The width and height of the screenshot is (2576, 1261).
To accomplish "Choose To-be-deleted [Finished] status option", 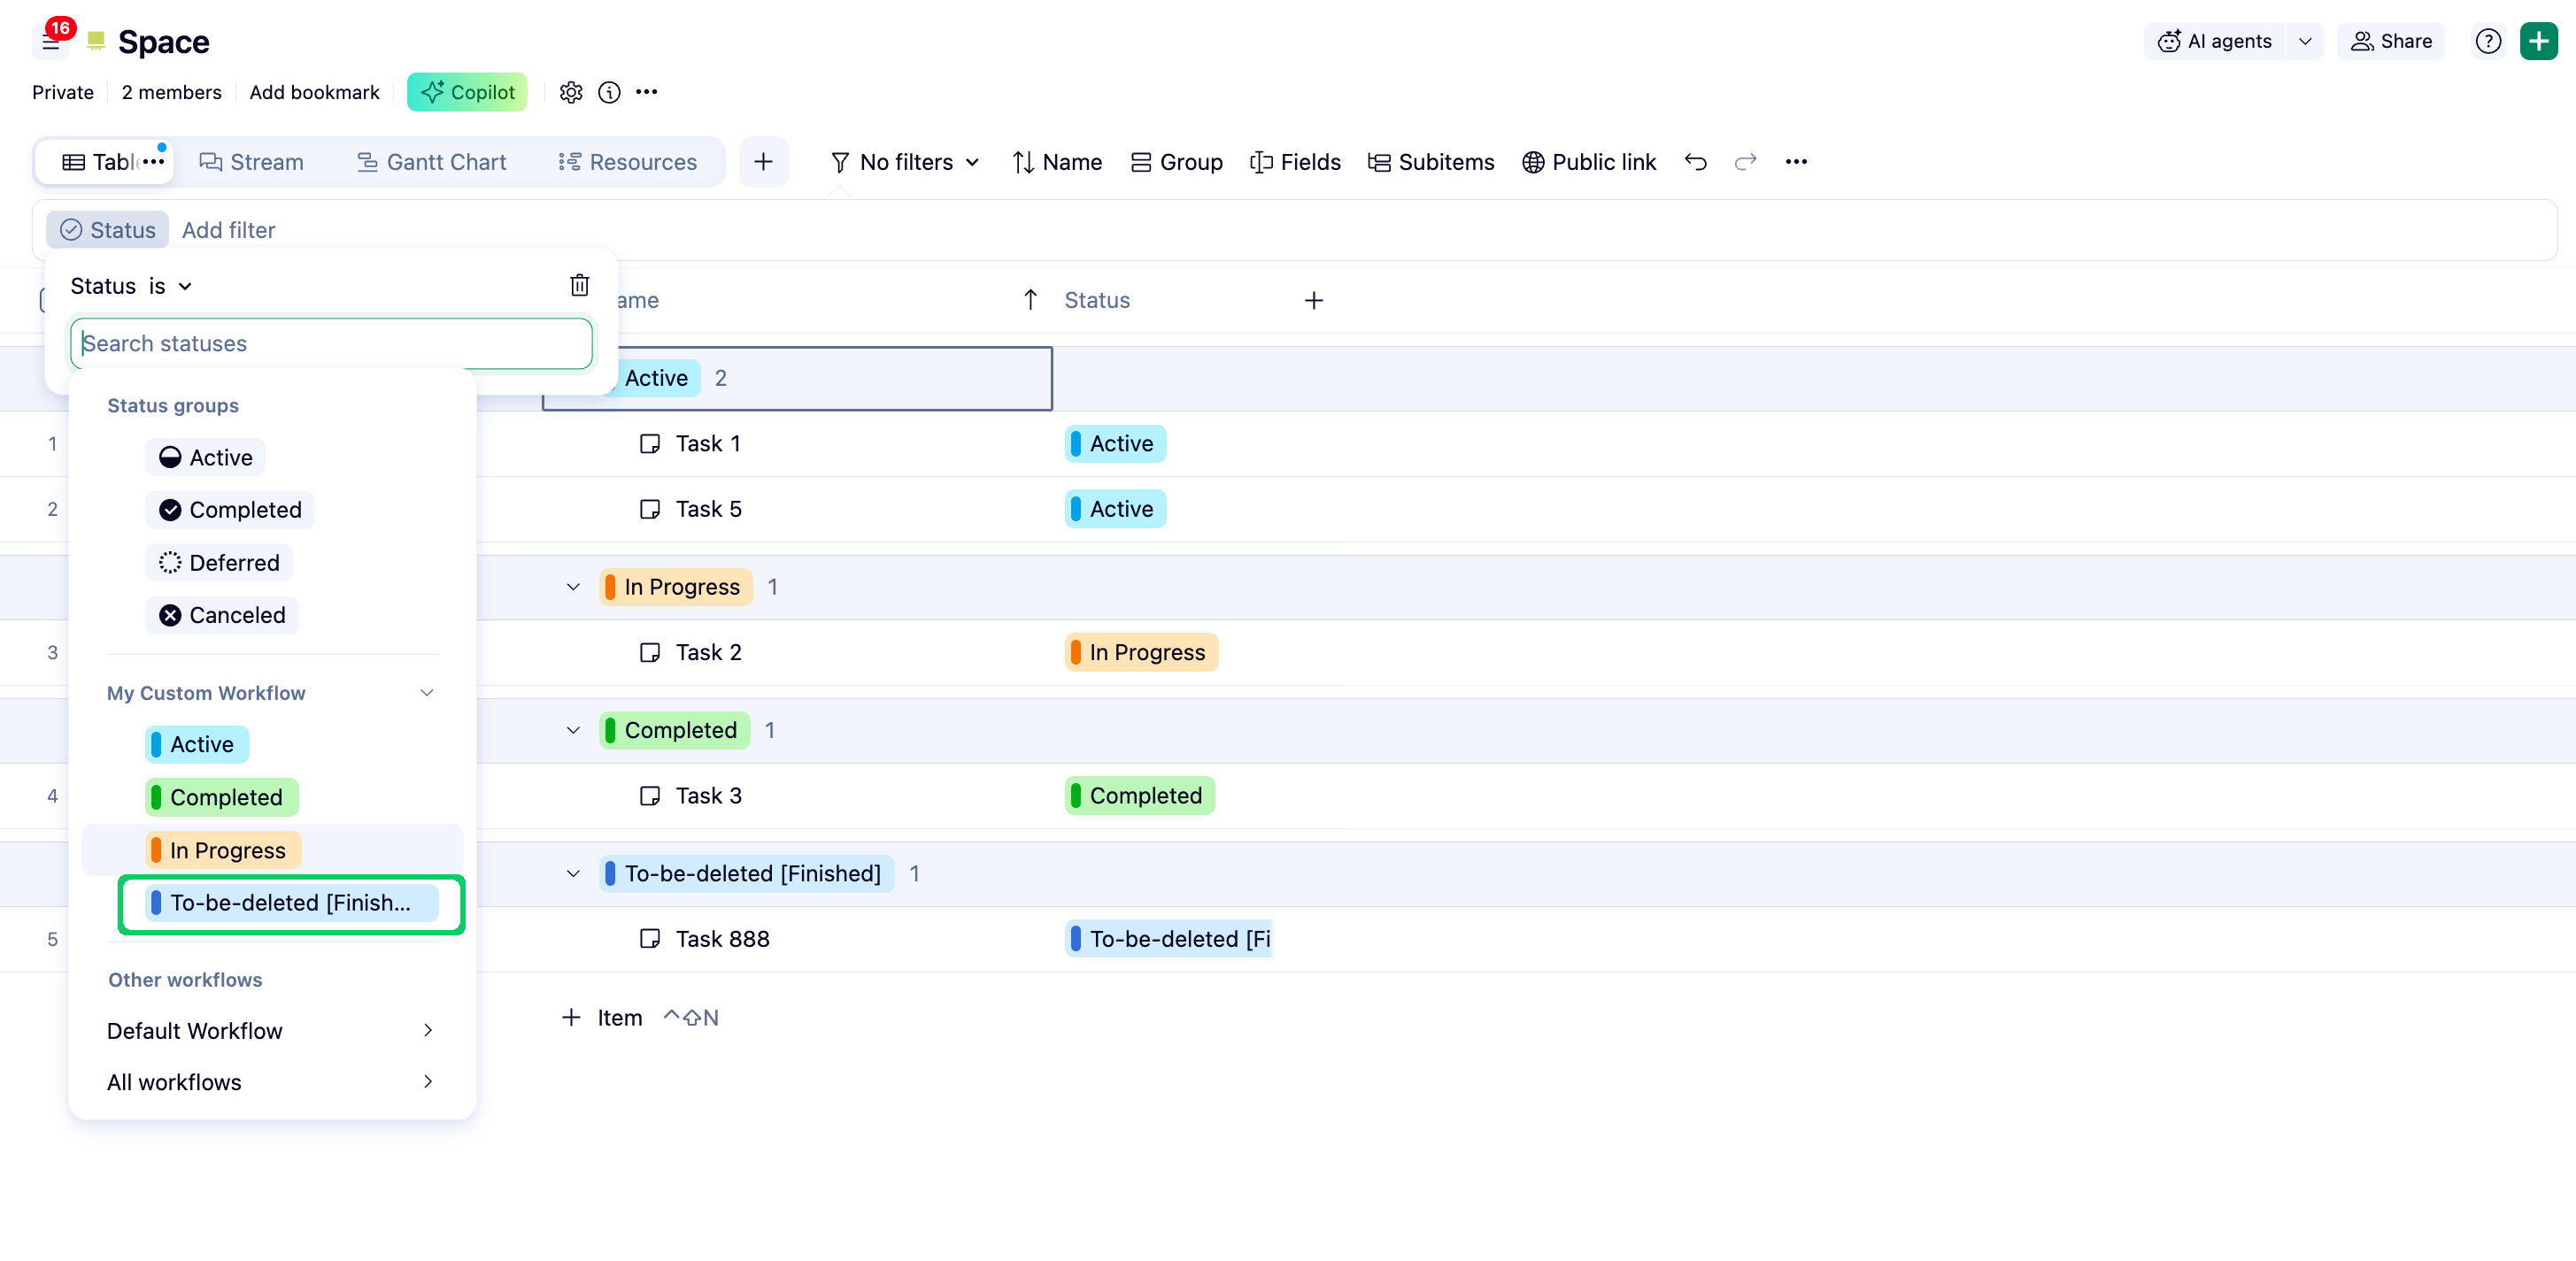I will coord(291,903).
